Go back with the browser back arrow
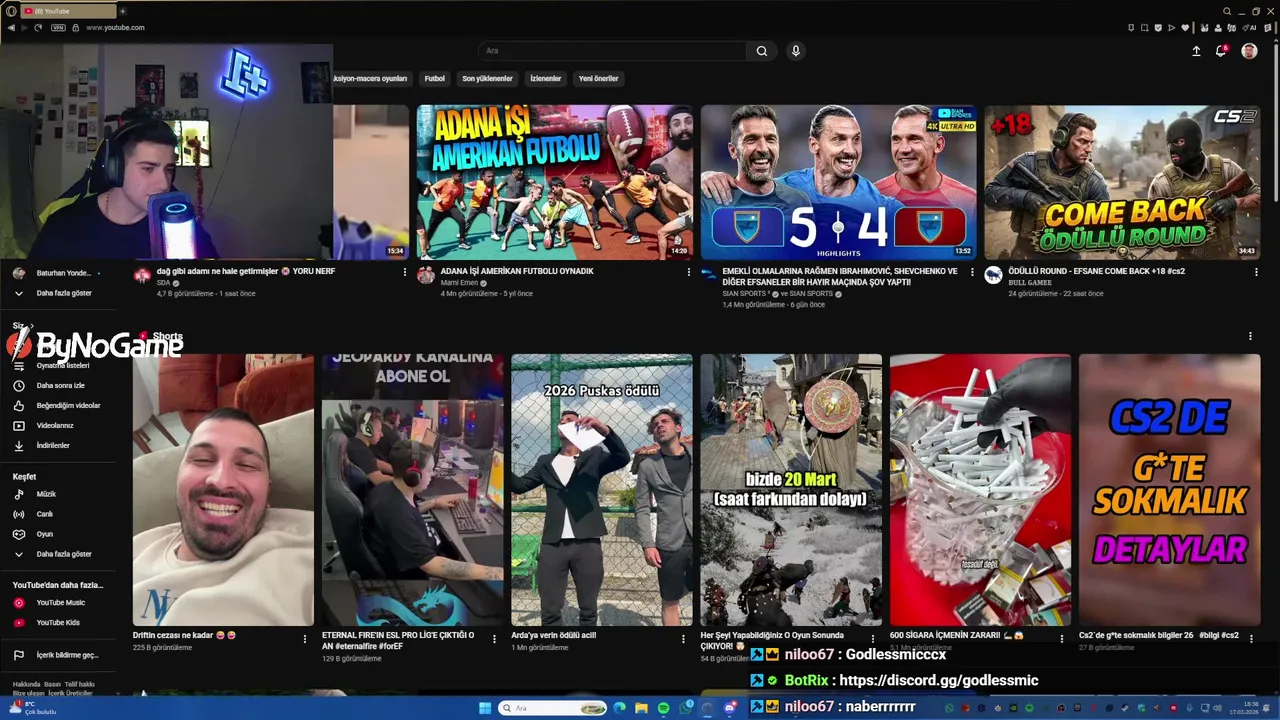Image resolution: width=1280 pixels, height=720 pixels. pos(12,28)
